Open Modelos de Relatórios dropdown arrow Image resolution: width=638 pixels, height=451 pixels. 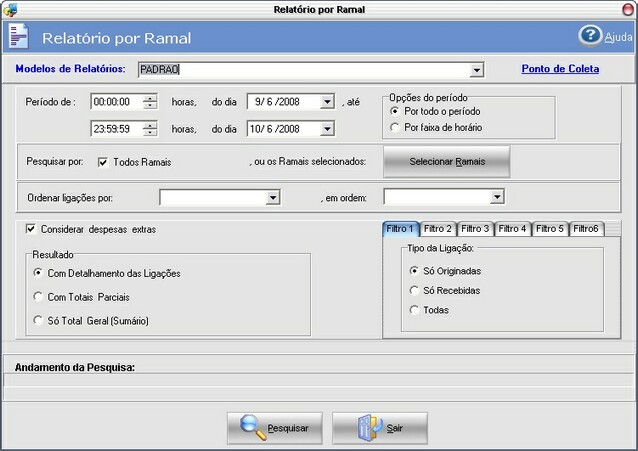[476, 70]
